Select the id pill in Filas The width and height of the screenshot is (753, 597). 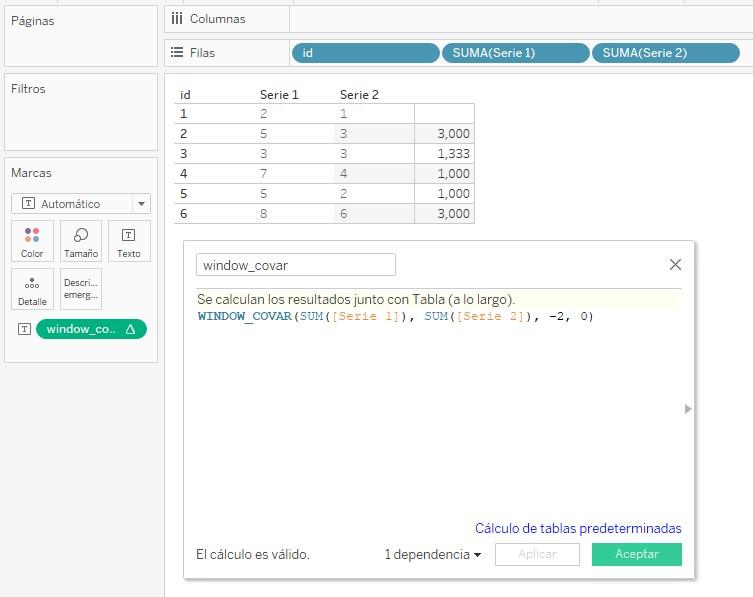(365, 53)
